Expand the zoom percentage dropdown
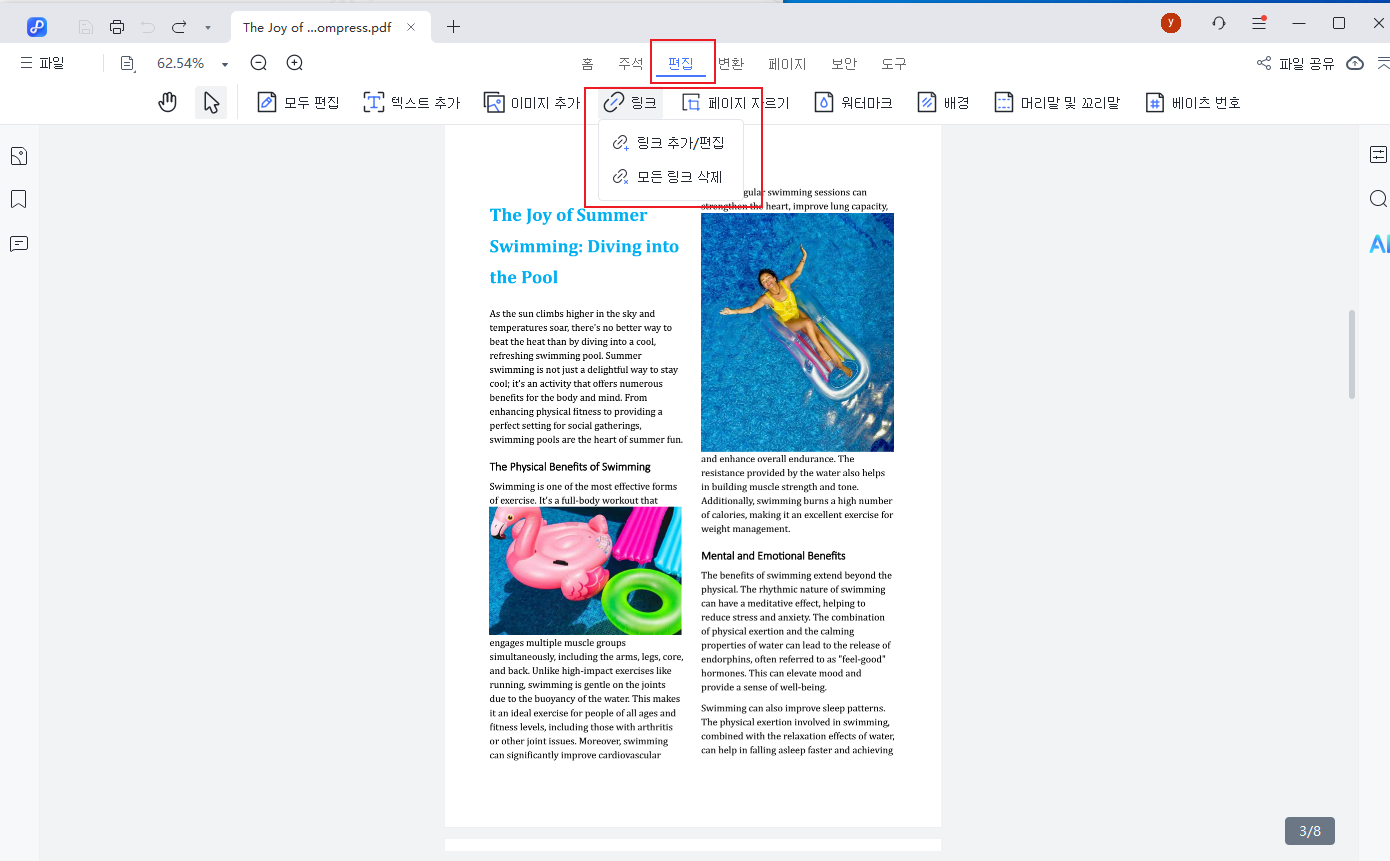 point(225,64)
